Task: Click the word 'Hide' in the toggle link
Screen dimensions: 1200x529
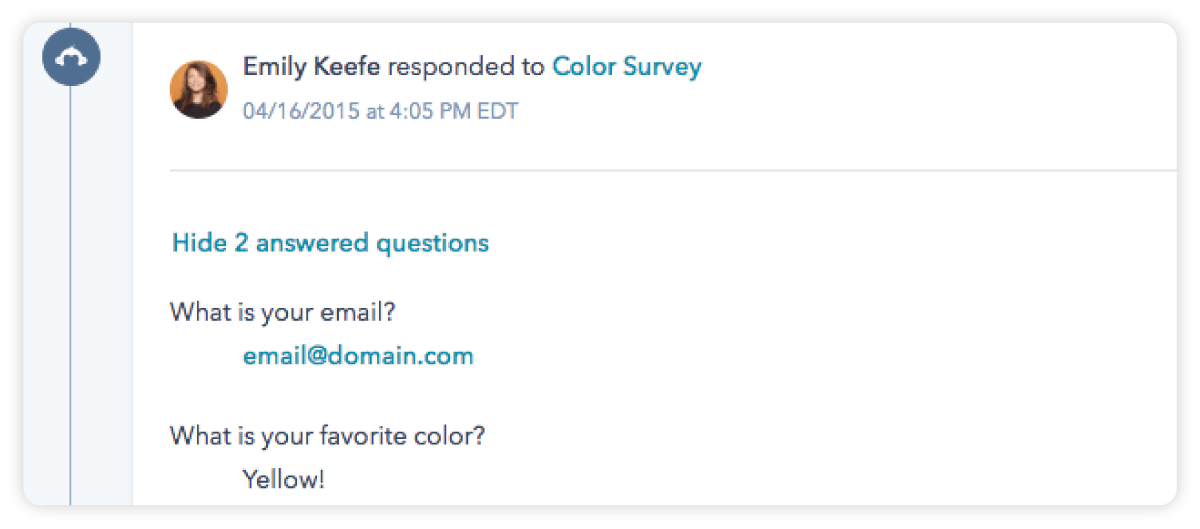Action: (199, 243)
